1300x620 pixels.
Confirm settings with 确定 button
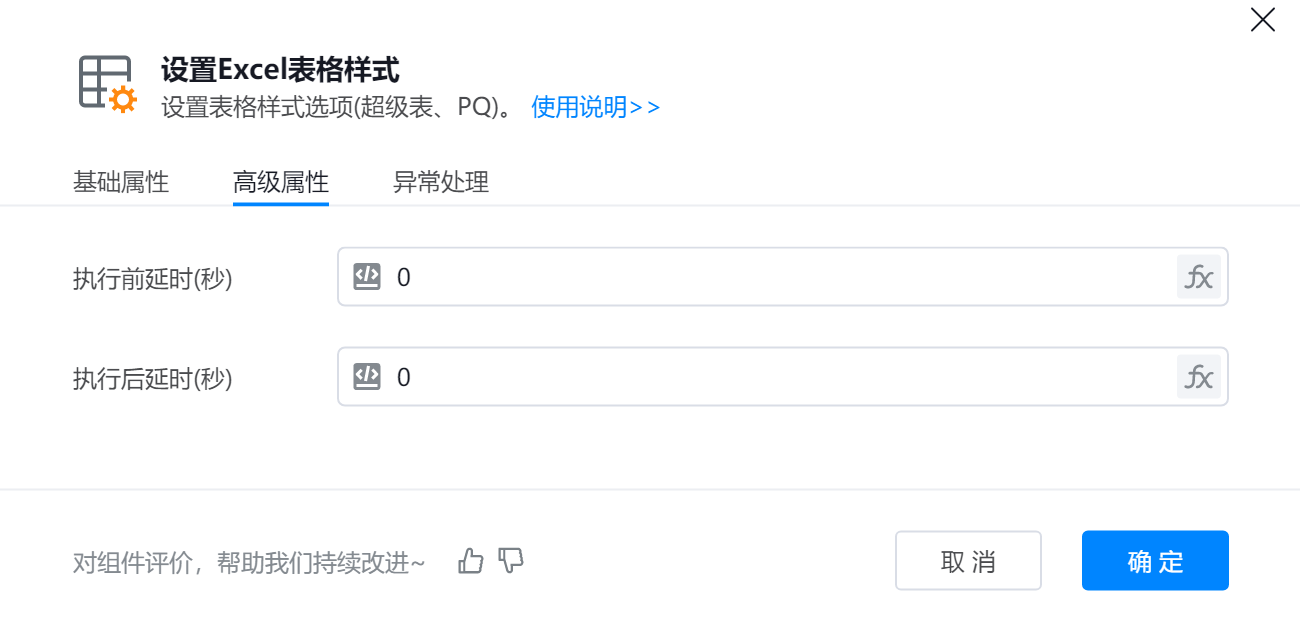[x=1155, y=561]
